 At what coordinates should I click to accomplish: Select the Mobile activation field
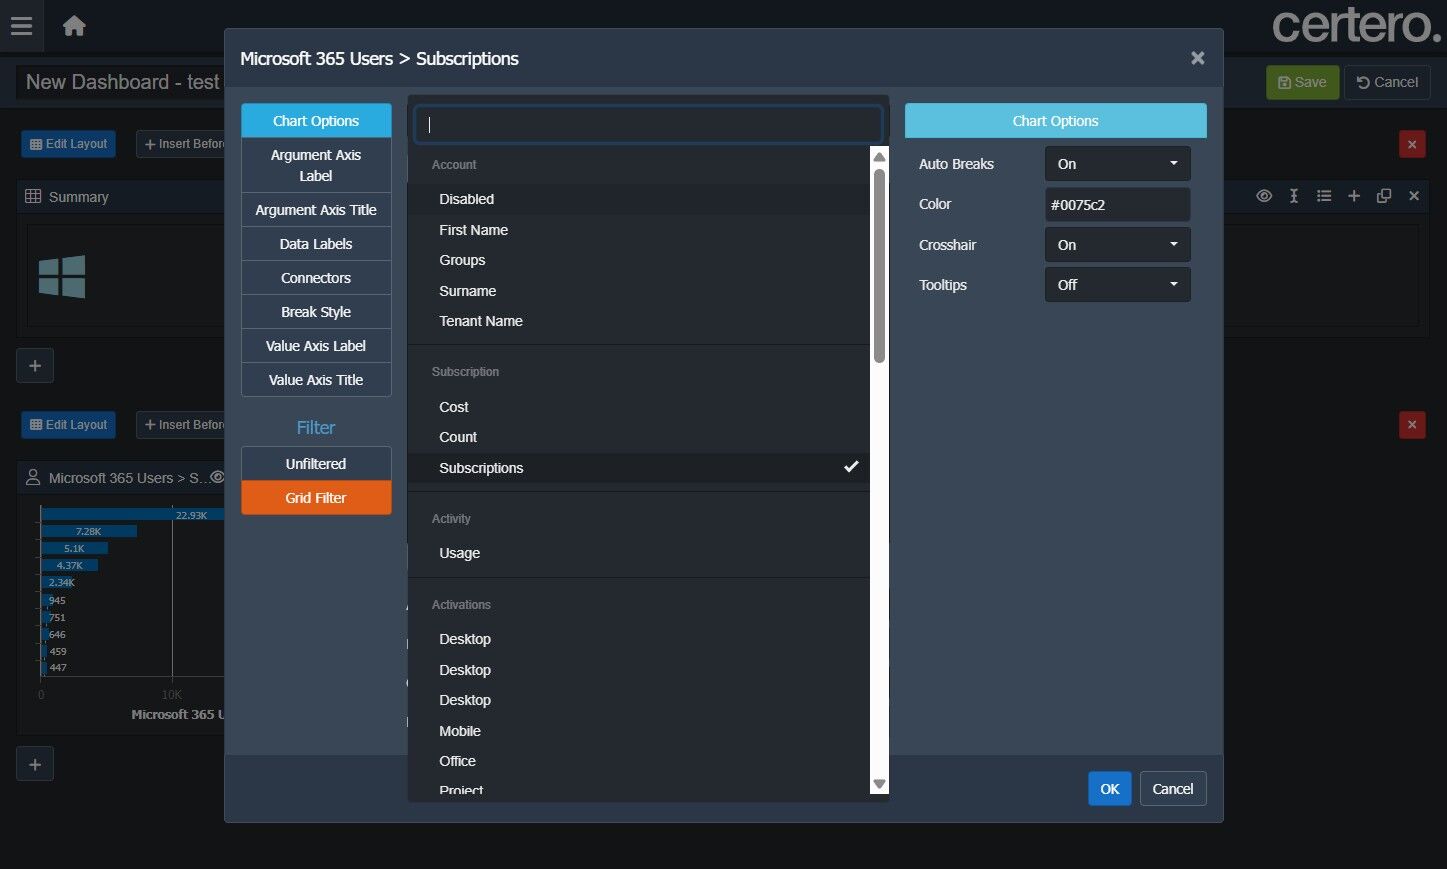coord(638,731)
